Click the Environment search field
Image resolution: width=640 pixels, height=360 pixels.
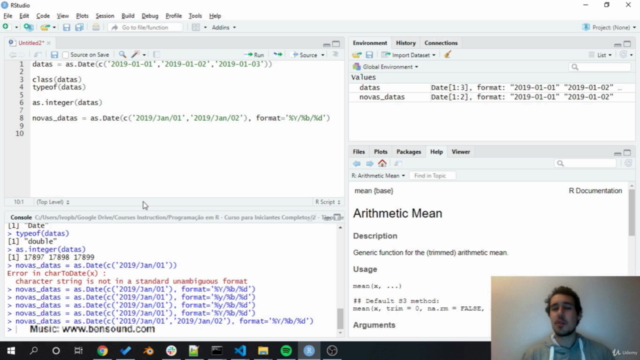tap(600, 67)
